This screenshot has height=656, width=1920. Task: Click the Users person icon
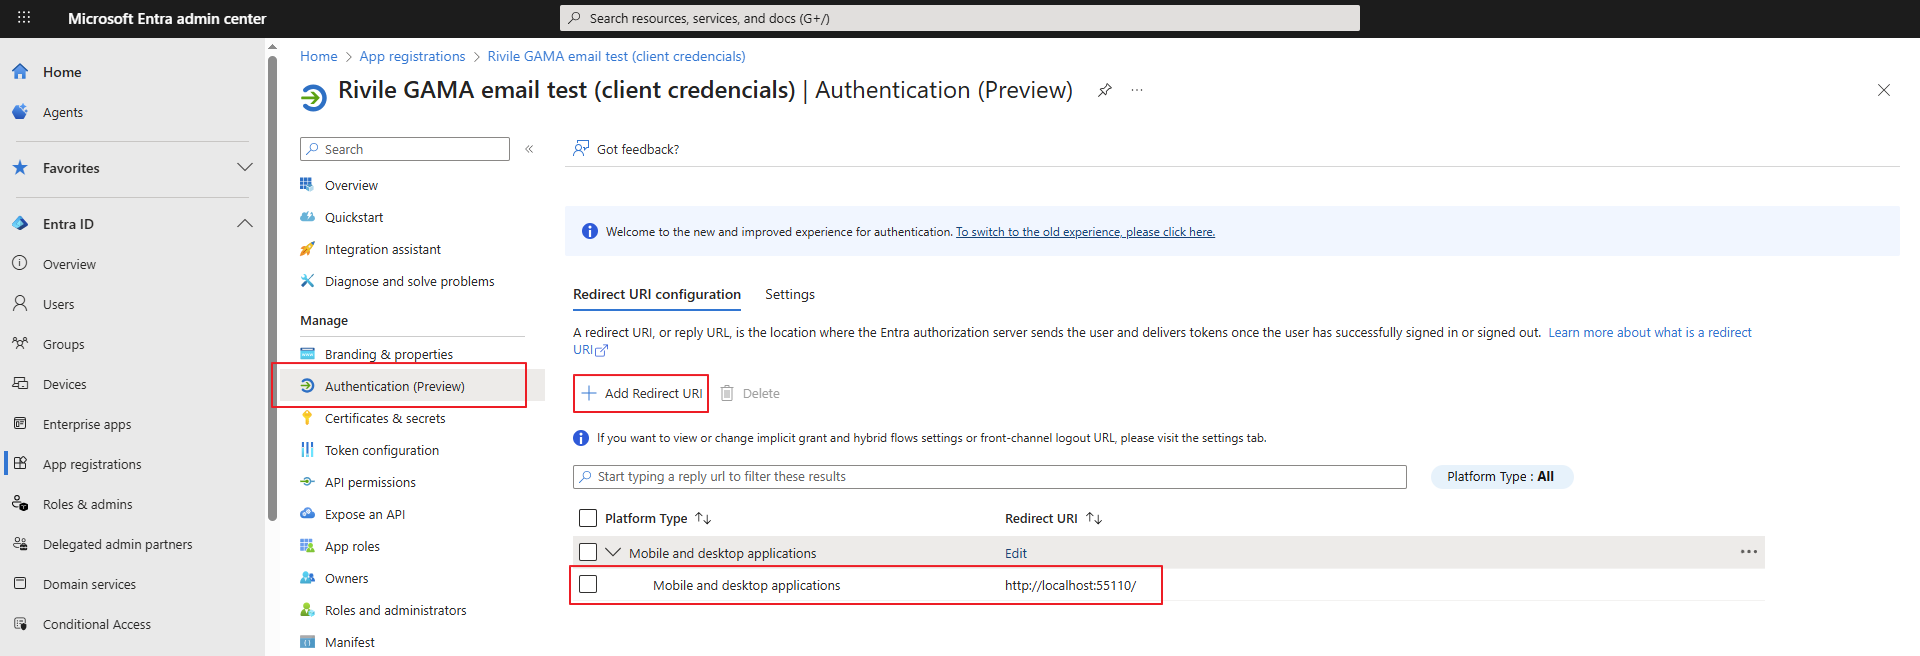tap(20, 303)
